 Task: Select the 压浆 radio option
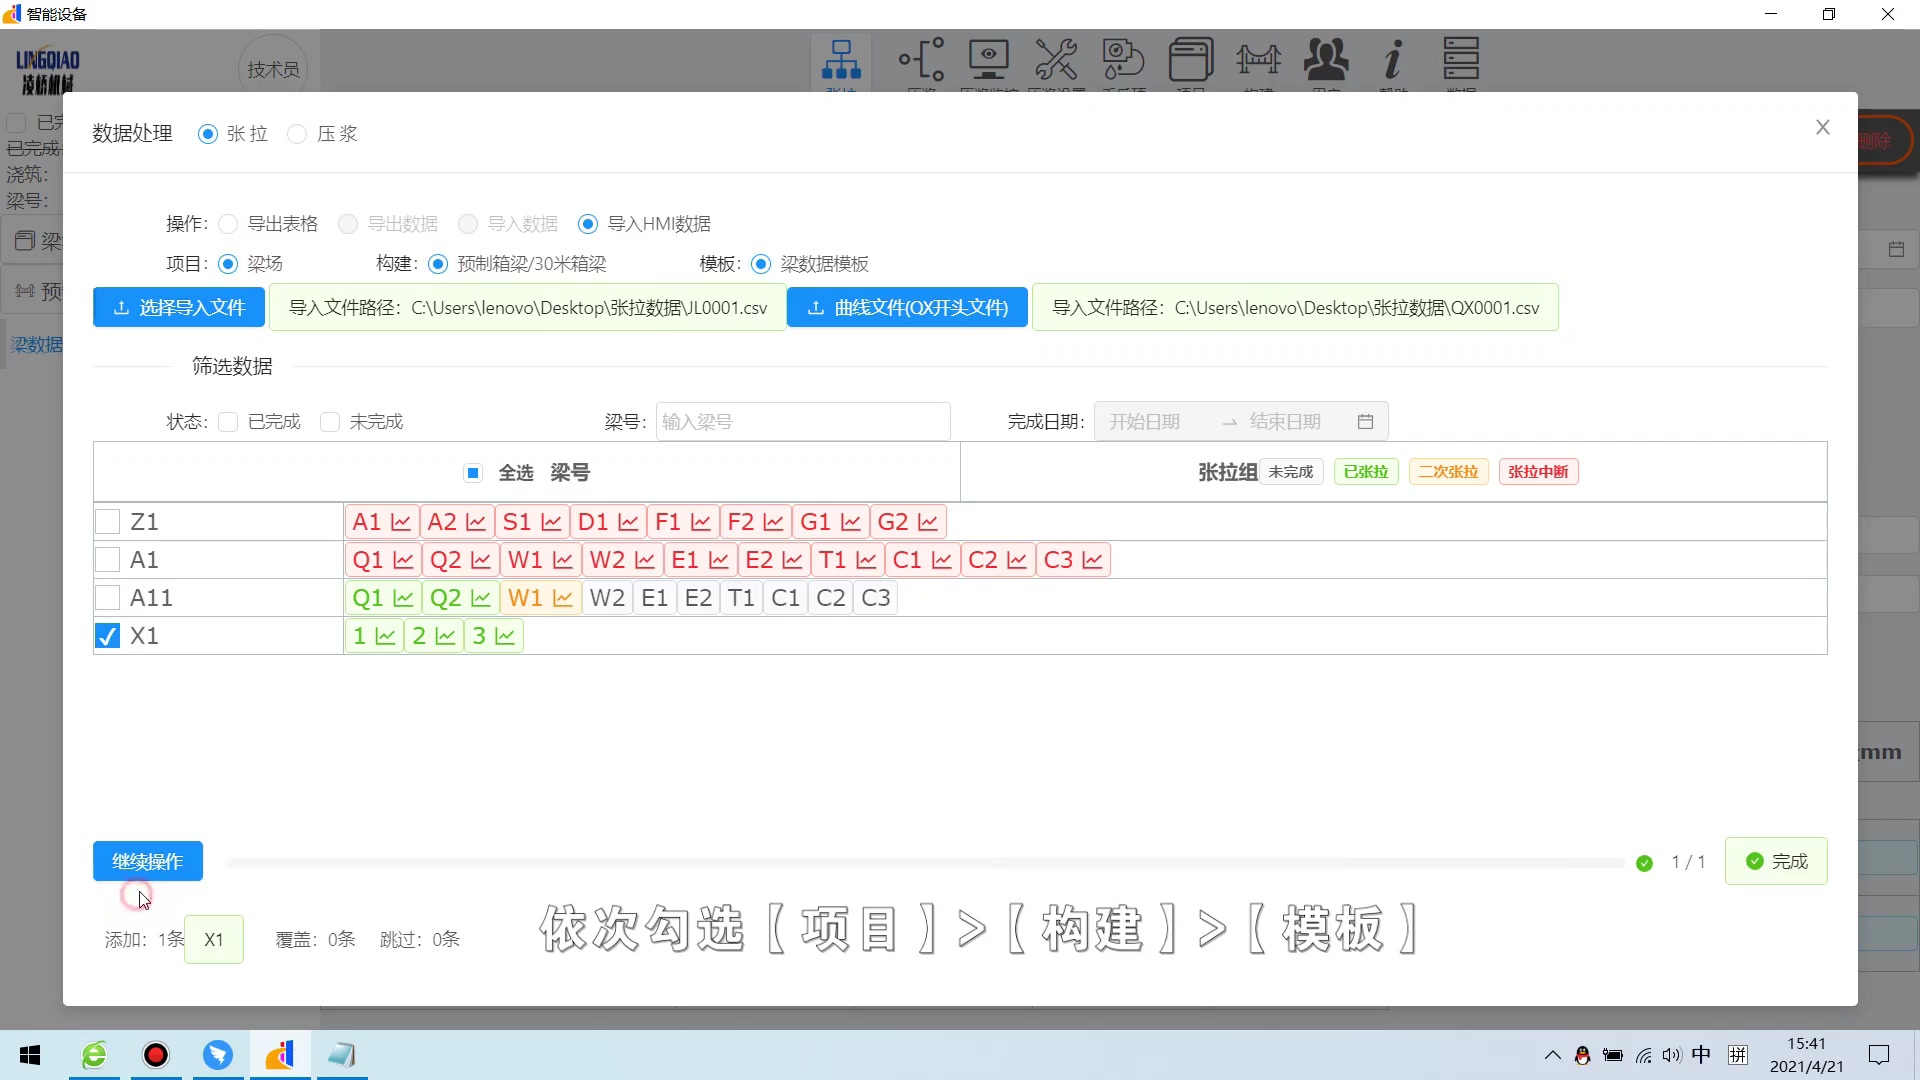pyautogui.click(x=297, y=134)
